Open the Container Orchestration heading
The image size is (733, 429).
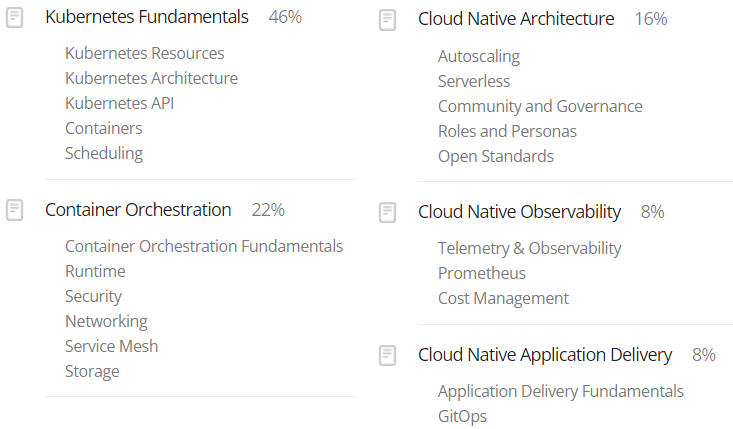tap(138, 210)
